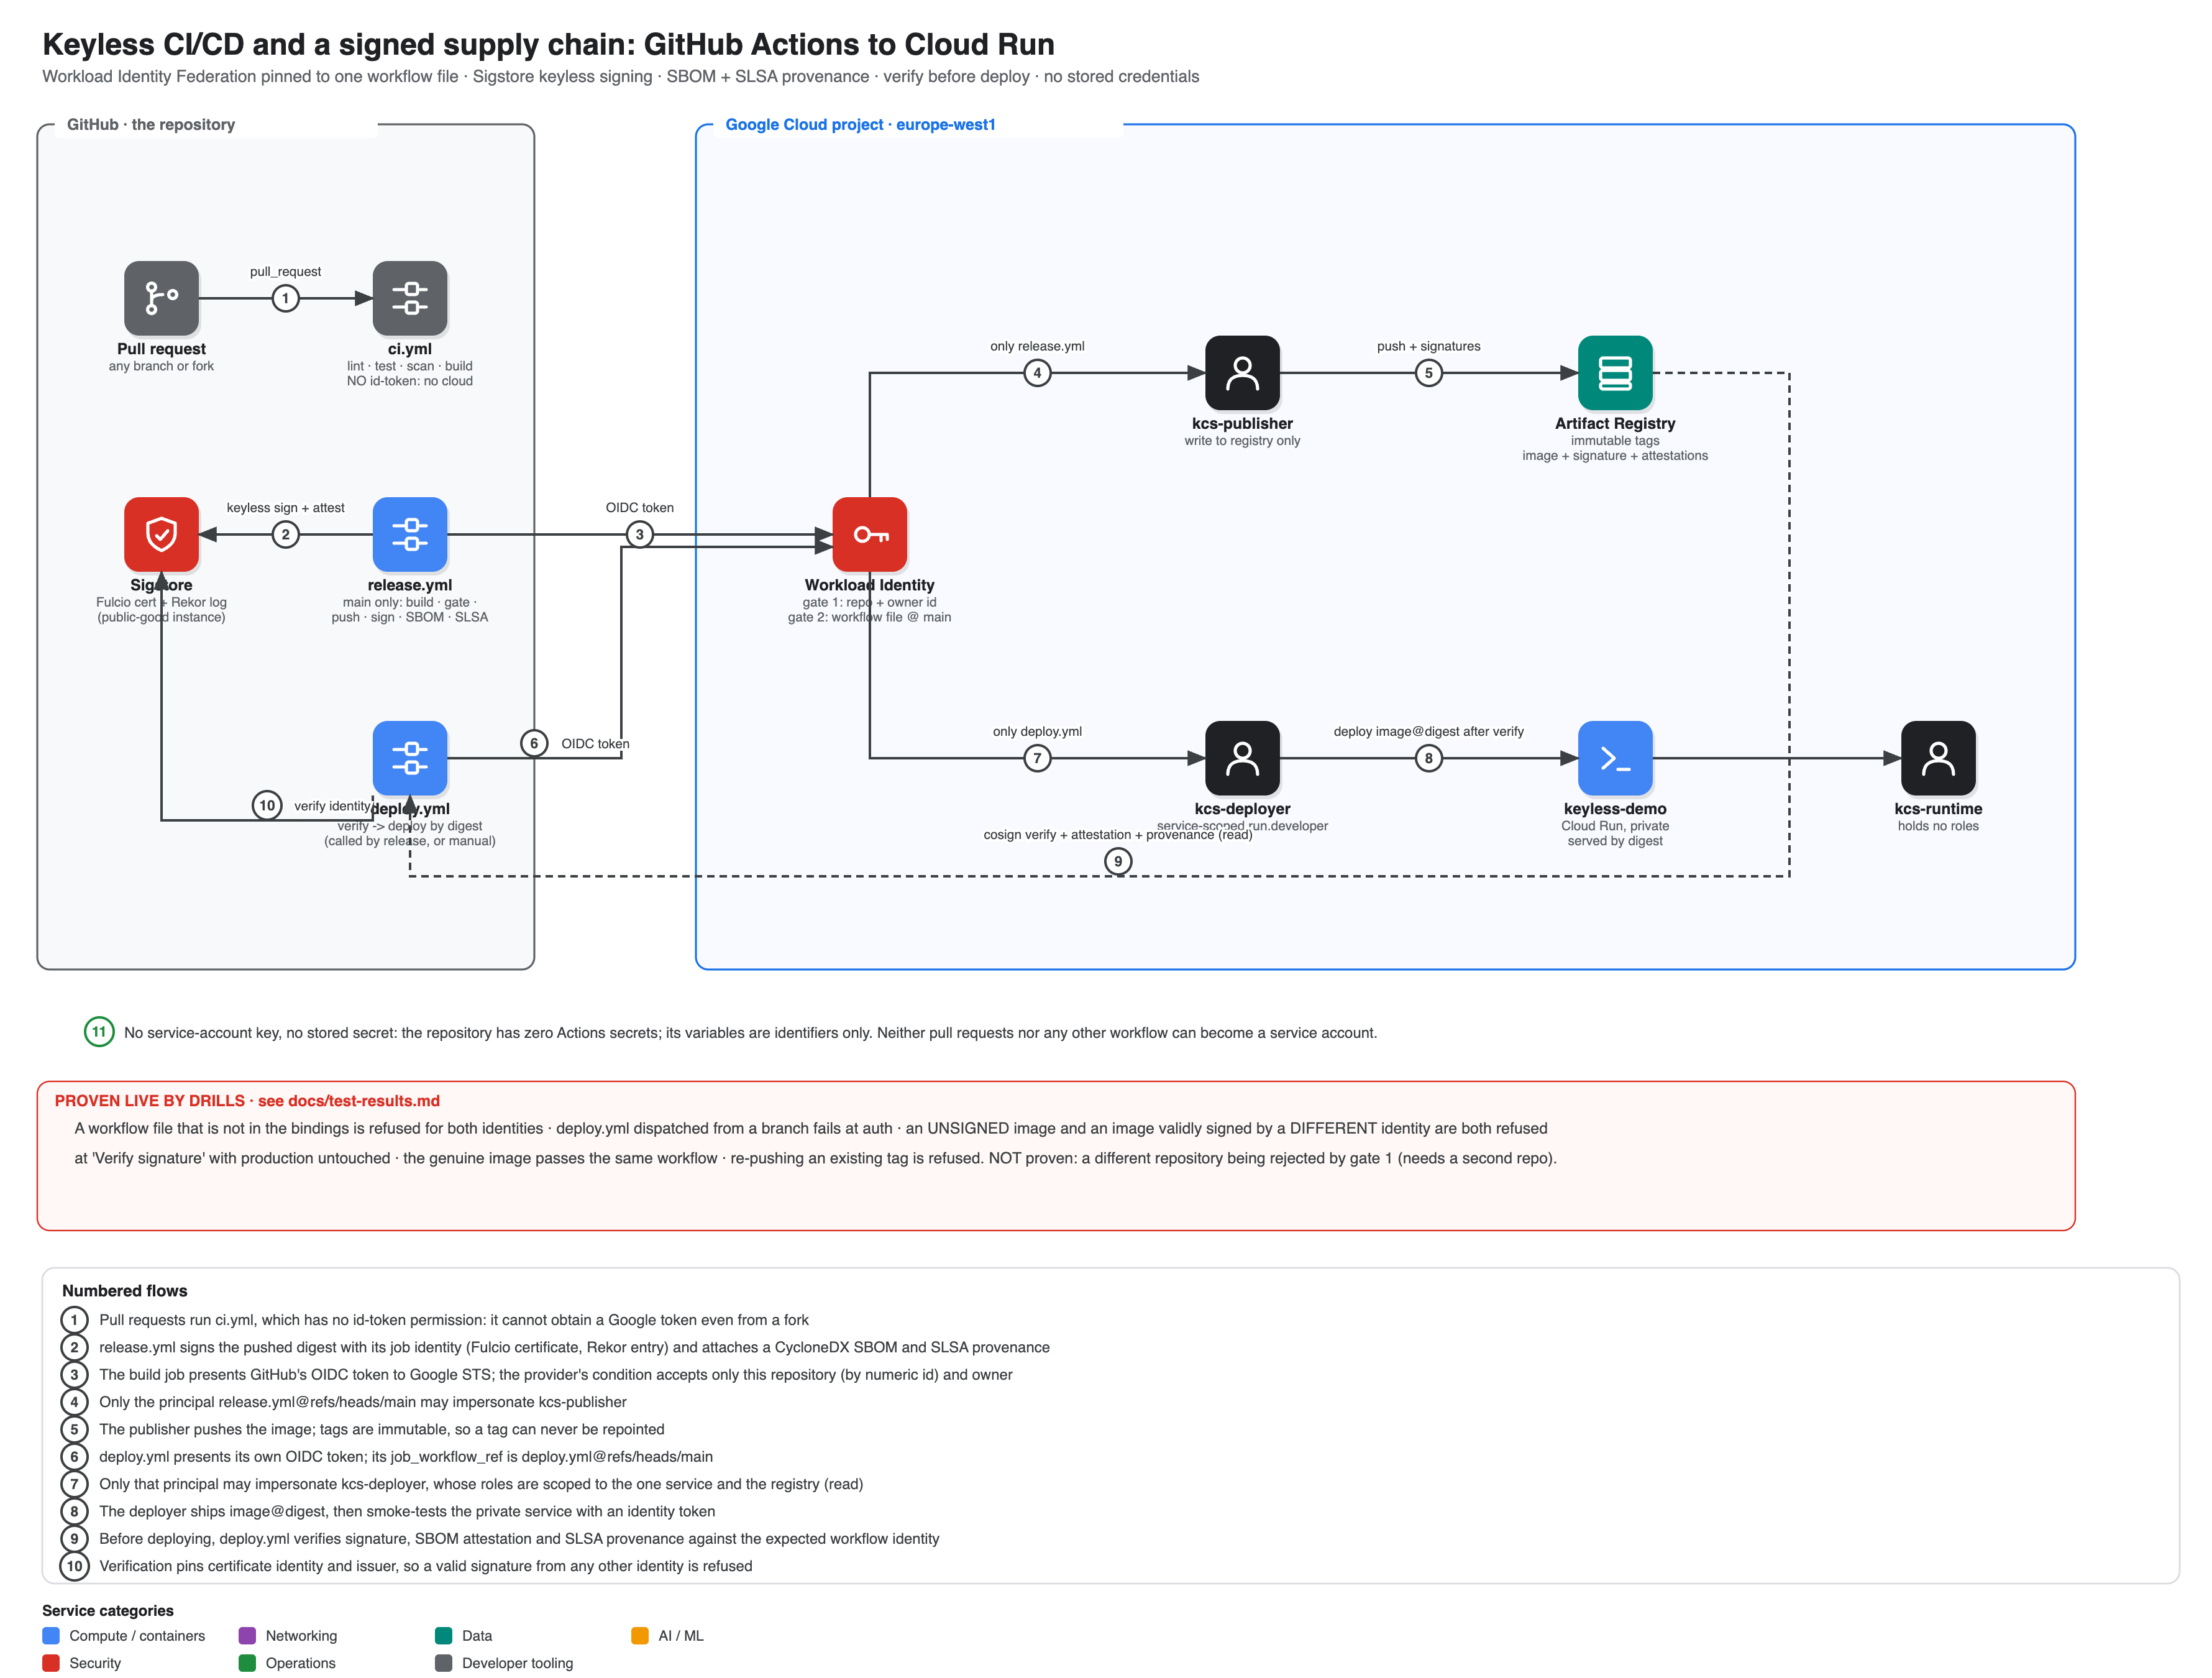Screen dimensions: 2212x1678
Task: Click the 'immutable tags' caption under Artifact Registry
Action: [x=1615, y=441]
